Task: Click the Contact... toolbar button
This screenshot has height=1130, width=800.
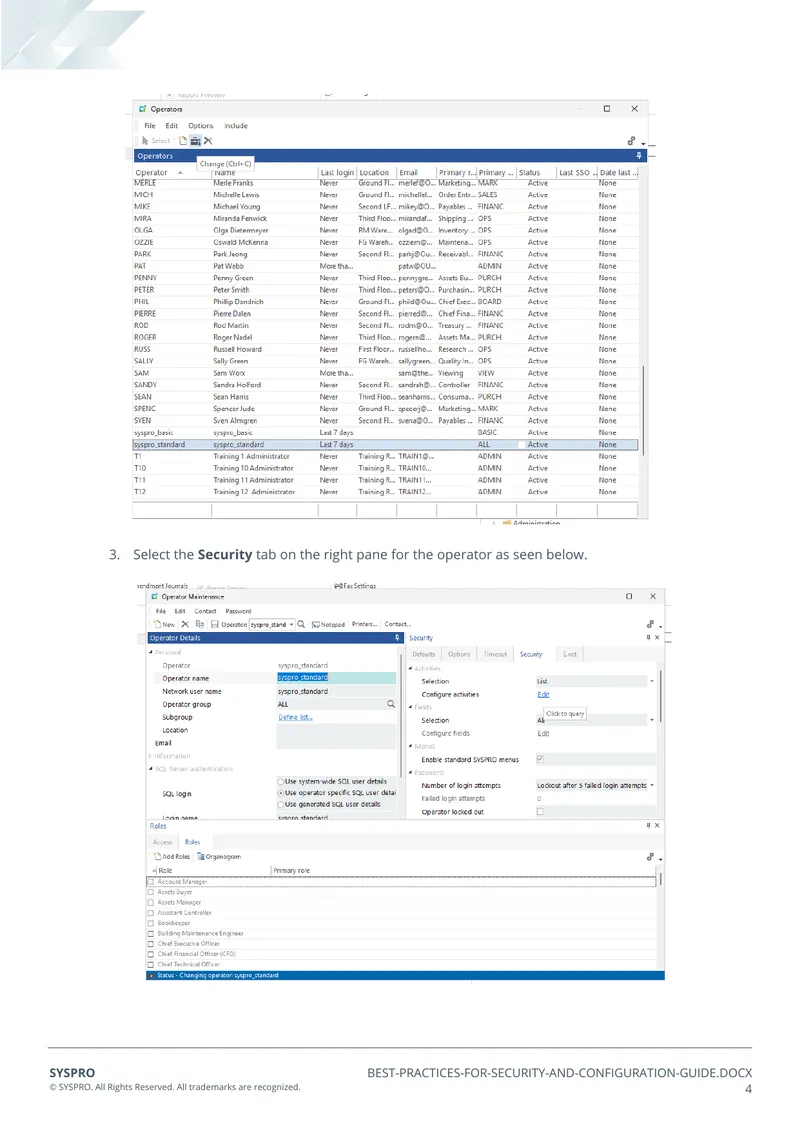Action: coord(397,624)
